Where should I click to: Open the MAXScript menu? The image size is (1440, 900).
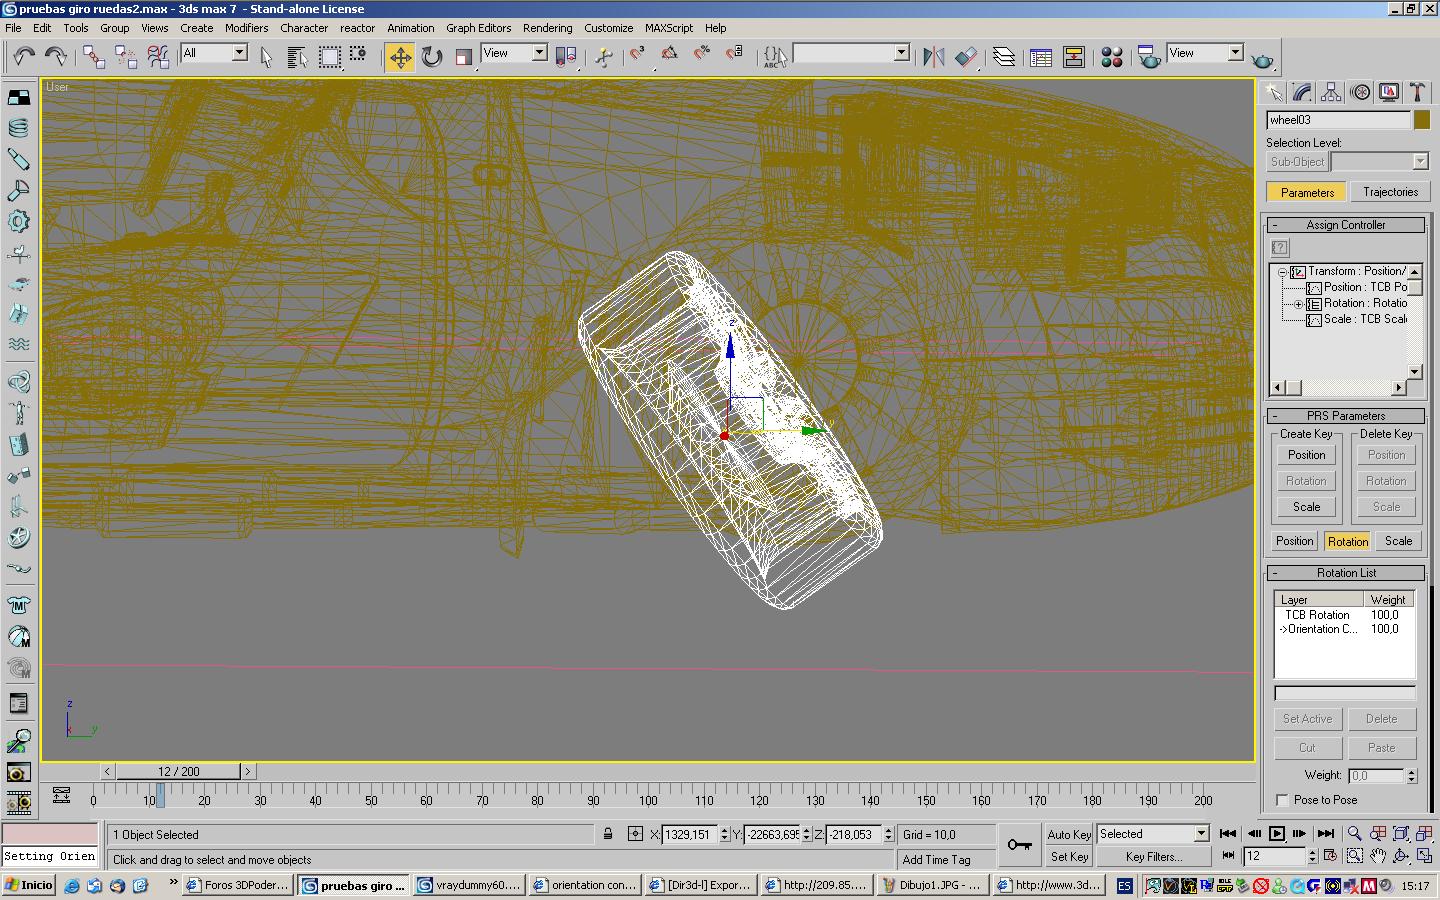click(x=669, y=28)
